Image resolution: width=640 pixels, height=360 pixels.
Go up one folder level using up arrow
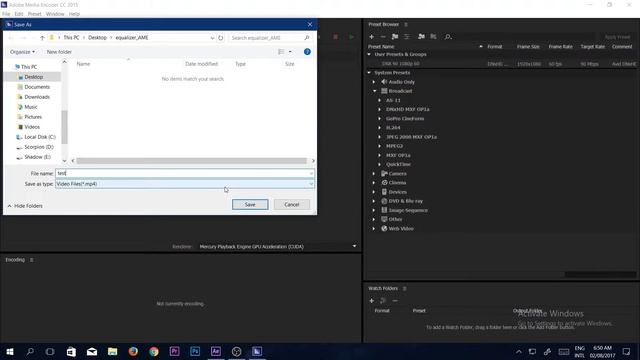click(42, 38)
